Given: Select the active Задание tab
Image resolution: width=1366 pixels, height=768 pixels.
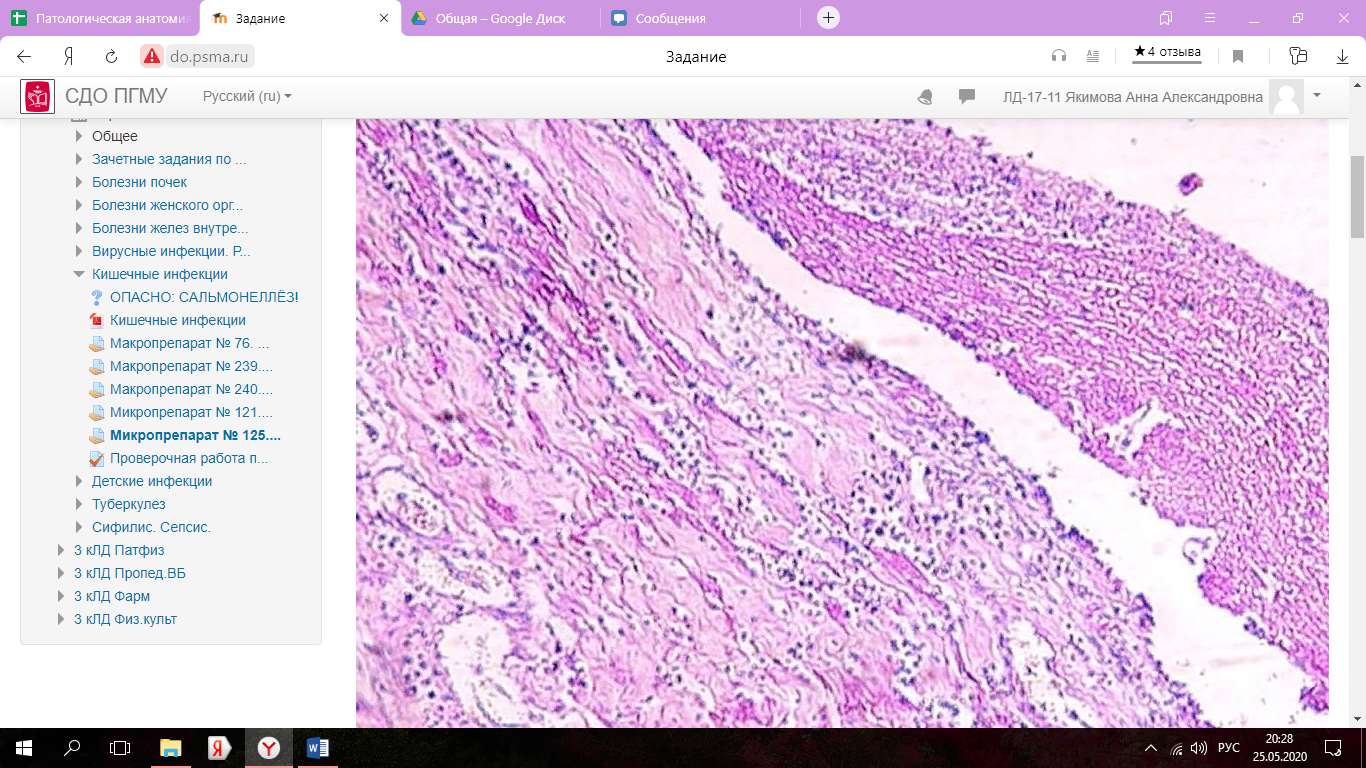Looking at the screenshot, I should pos(300,18).
